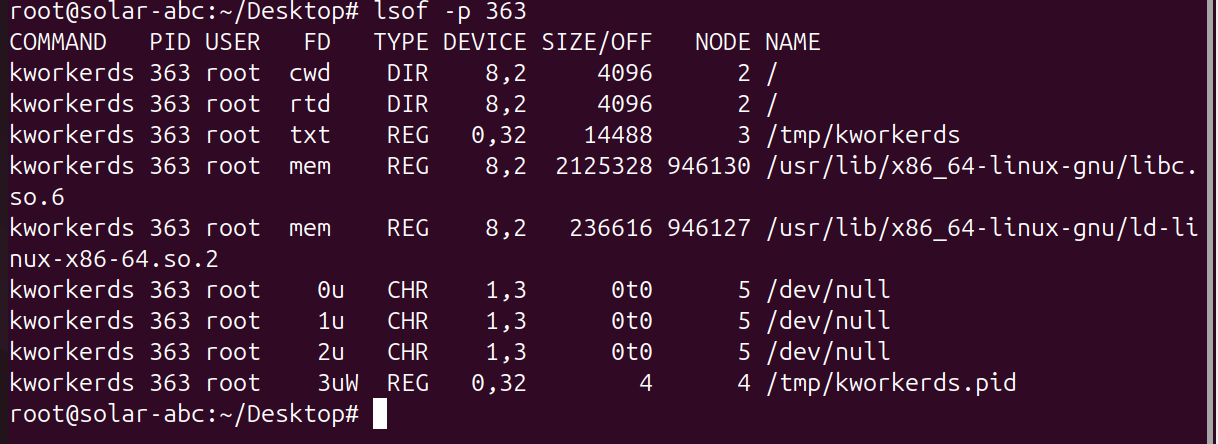Select the TYPE column header
The height and width of the screenshot is (444, 1218).
click(401, 43)
